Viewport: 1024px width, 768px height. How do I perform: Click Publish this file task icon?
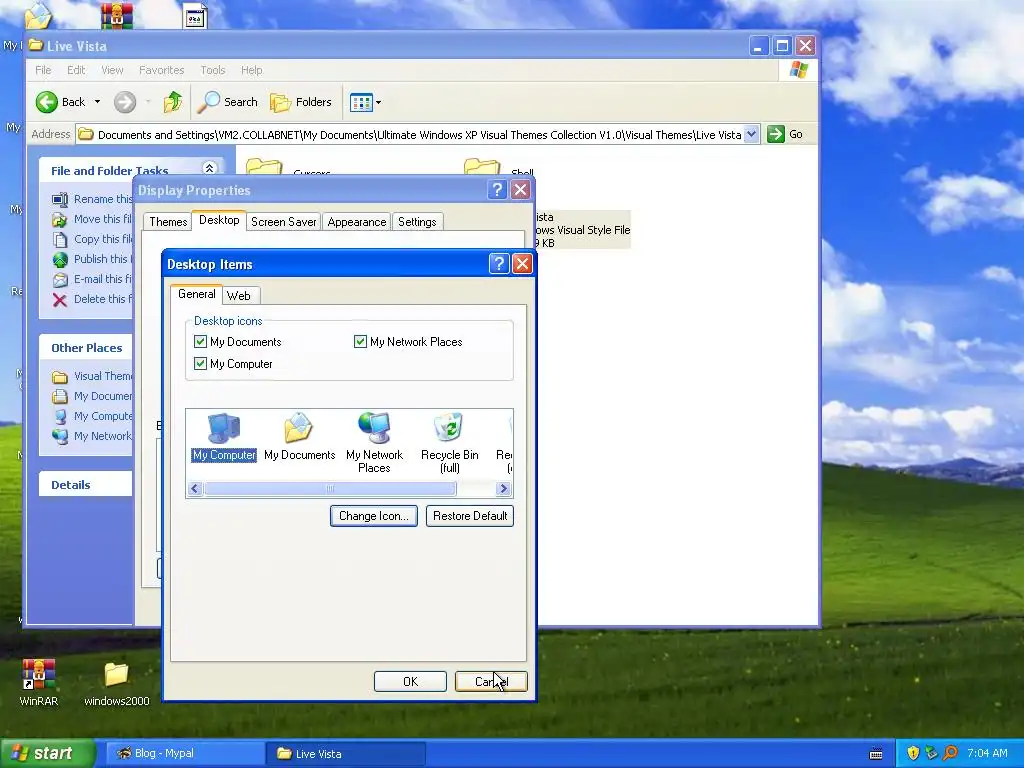[60, 259]
